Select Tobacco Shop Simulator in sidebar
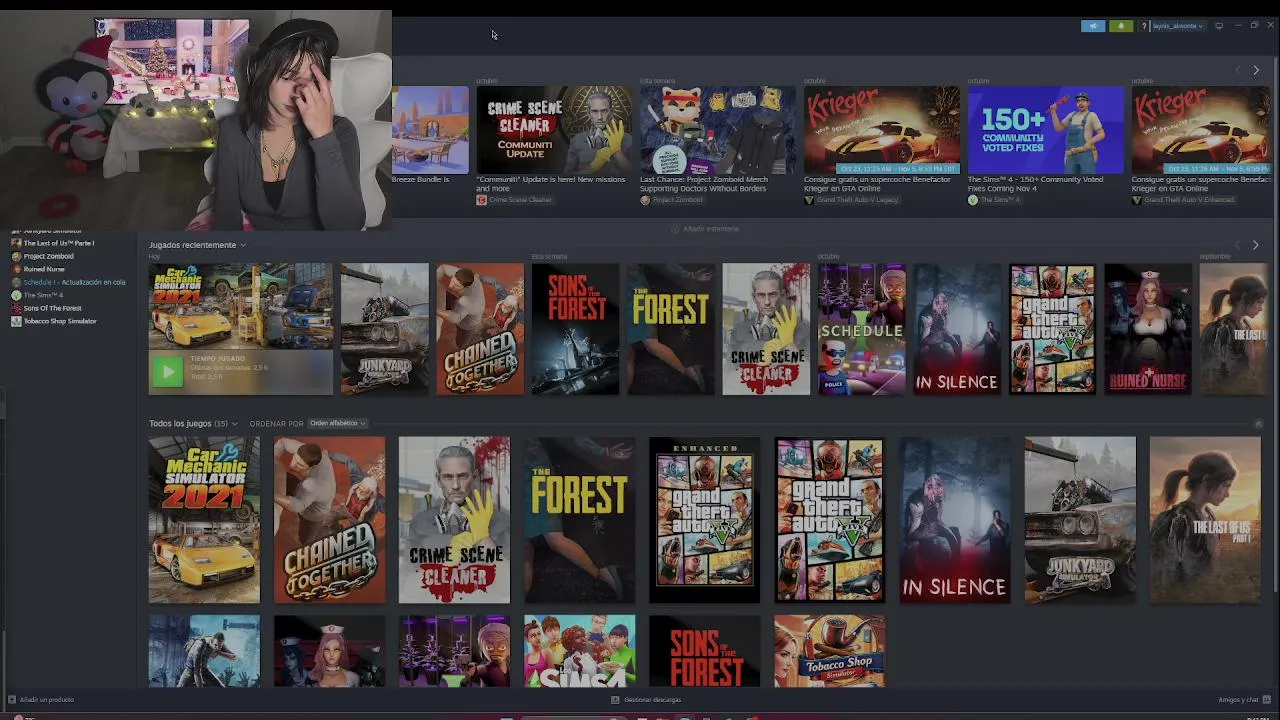The image size is (1280, 720). click(54, 321)
